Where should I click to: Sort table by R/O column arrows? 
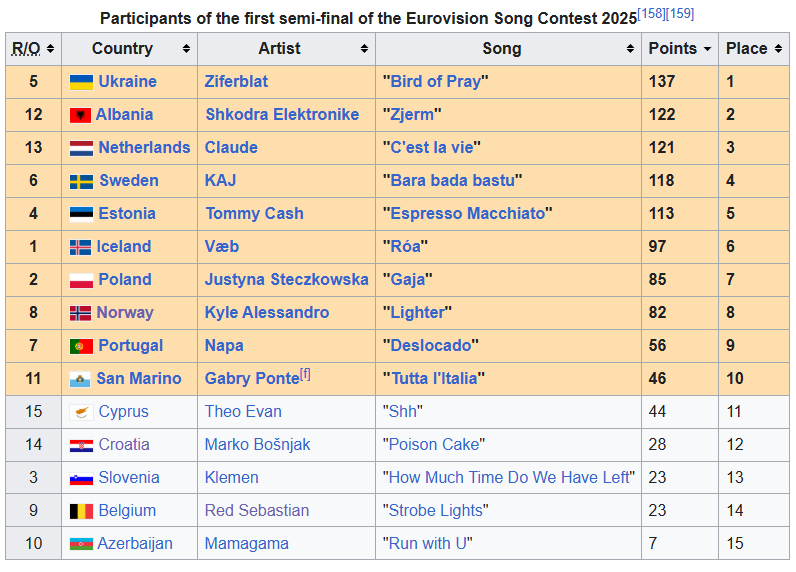[50, 49]
